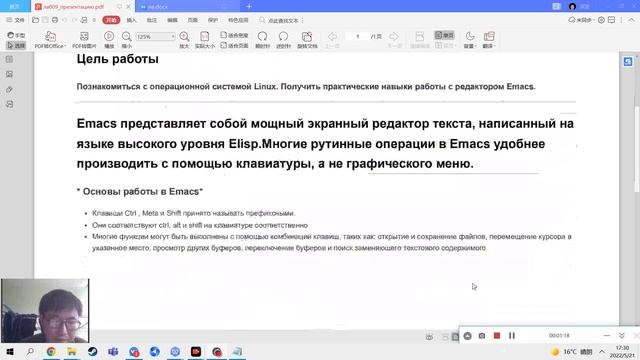Switch to the docx document tab

click(x=188, y=7)
